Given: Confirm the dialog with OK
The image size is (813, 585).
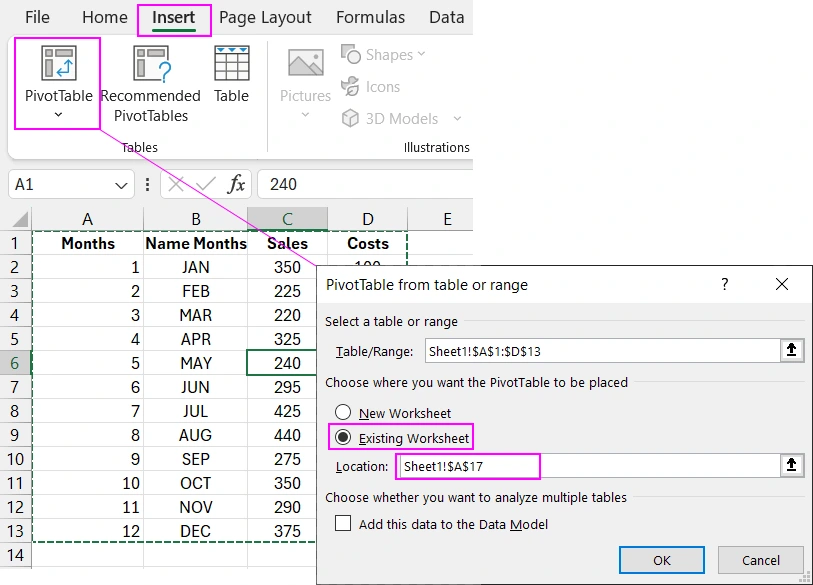Looking at the screenshot, I should (x=661, y=560).
